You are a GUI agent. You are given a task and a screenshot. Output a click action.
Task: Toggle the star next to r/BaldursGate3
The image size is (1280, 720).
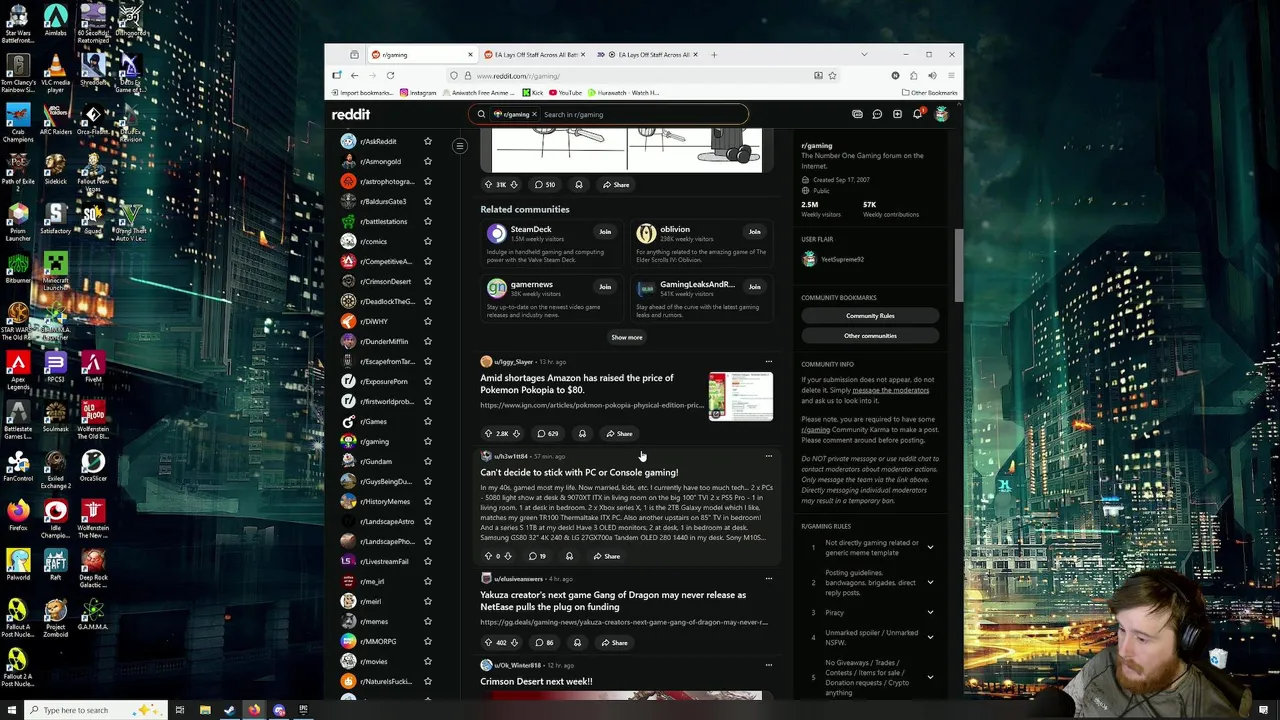tap(428, 201)
